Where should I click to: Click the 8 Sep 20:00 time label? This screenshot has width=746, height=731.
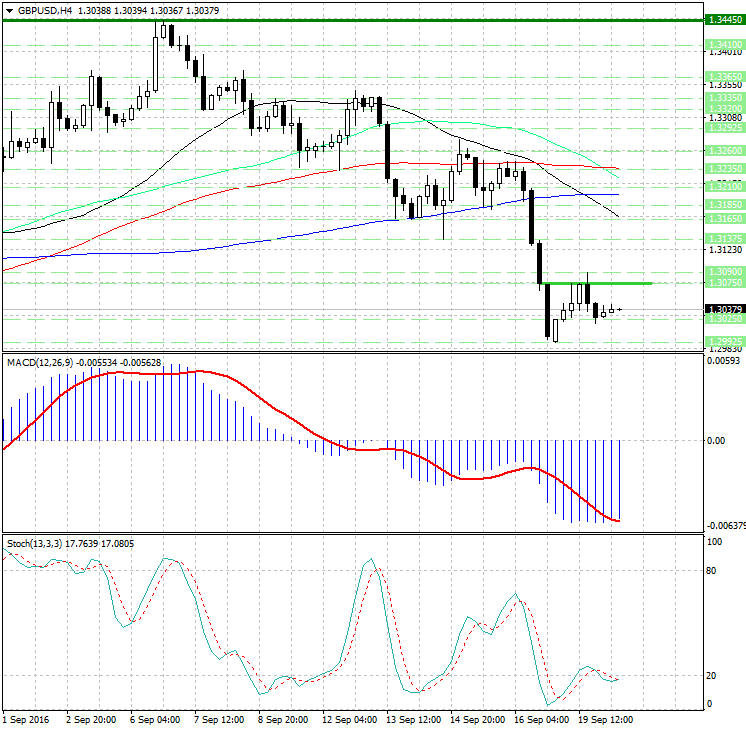pyautogui.click(x=283, y=720)
